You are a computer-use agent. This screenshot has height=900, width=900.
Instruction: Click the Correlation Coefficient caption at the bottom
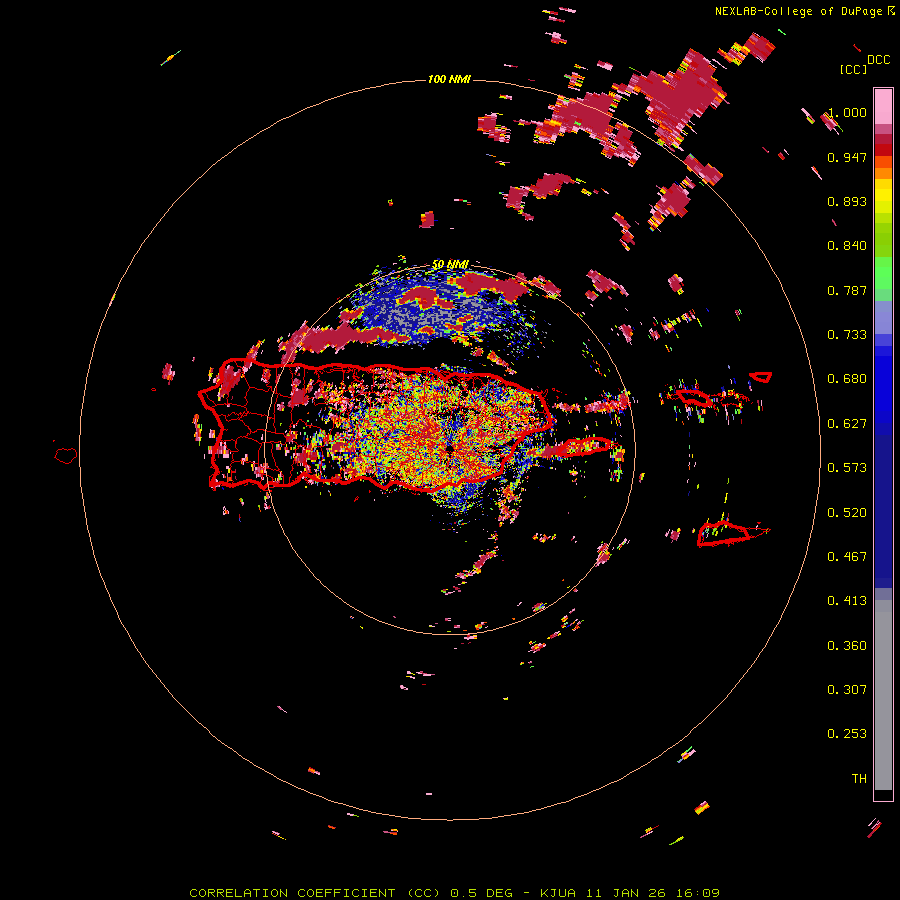454,893
